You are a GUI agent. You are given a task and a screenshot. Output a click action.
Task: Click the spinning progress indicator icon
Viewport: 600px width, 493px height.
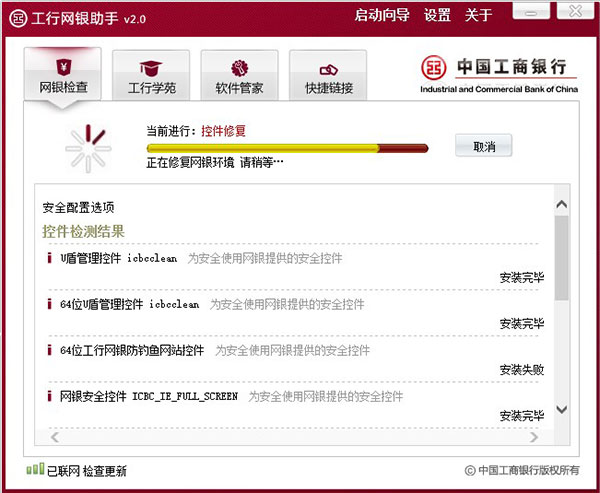[x=88, y=149]
